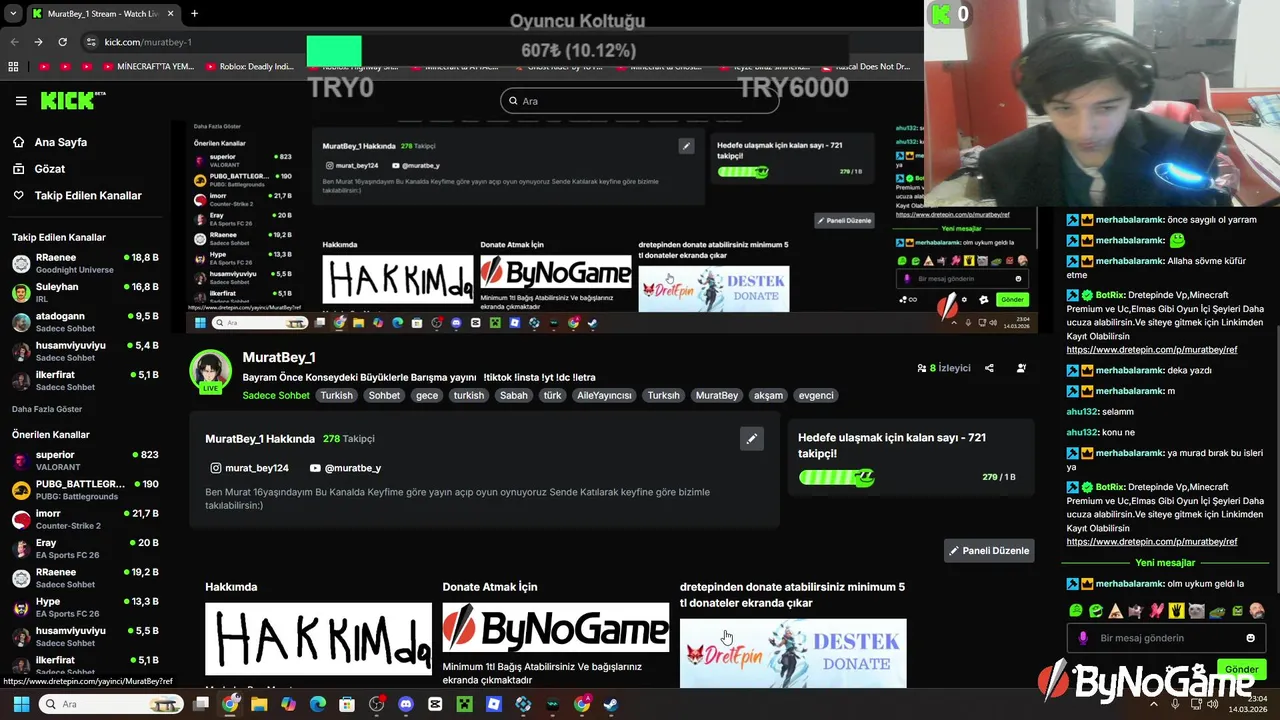Open followed channel RRaenee in Goodnight Universe
1280x720 pixels.
(85, 263)
